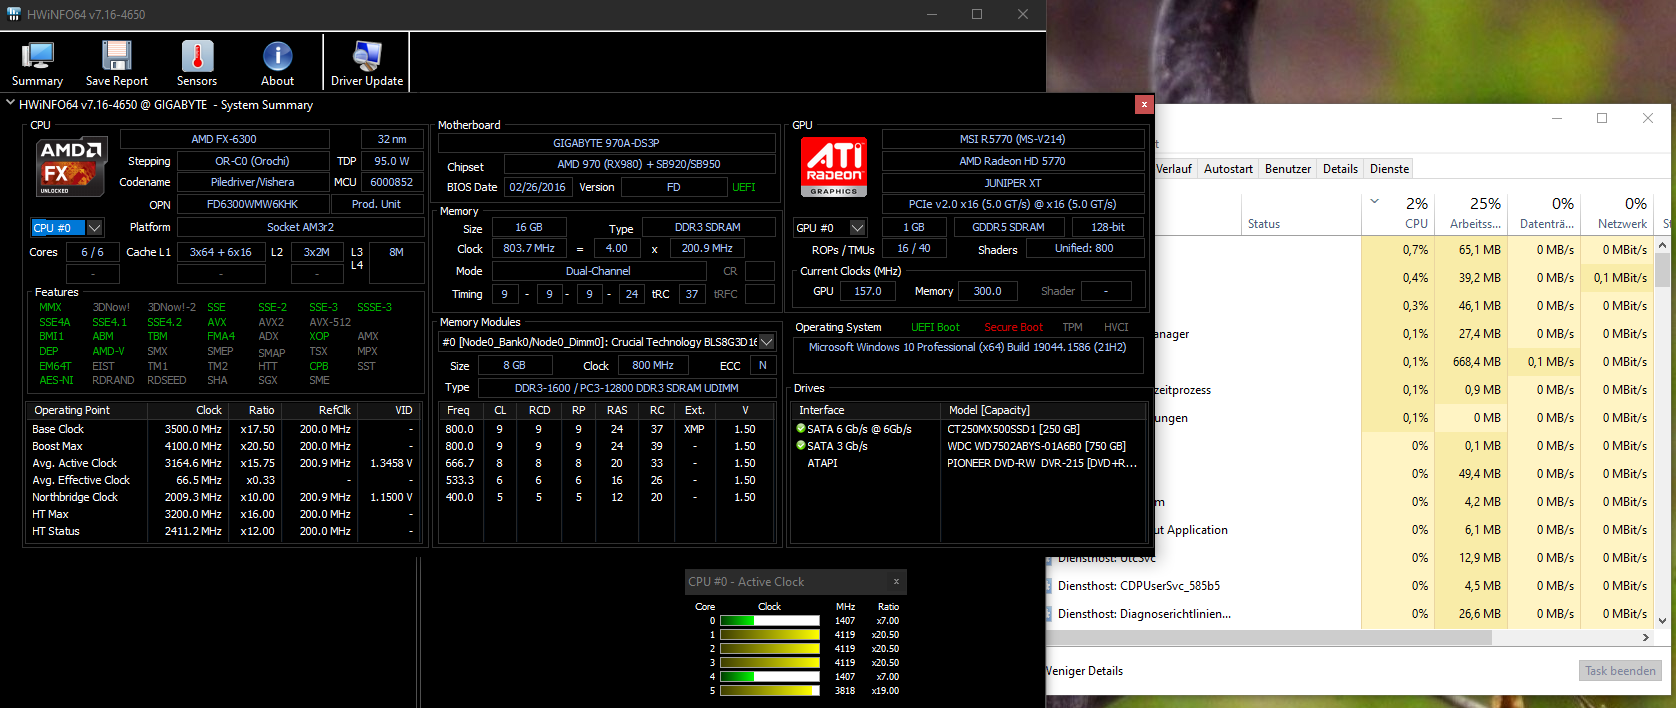This screenshot has height=708, width=1676.
Task: Click the Secure Boot red label
Action: (x=1013, y=327)
